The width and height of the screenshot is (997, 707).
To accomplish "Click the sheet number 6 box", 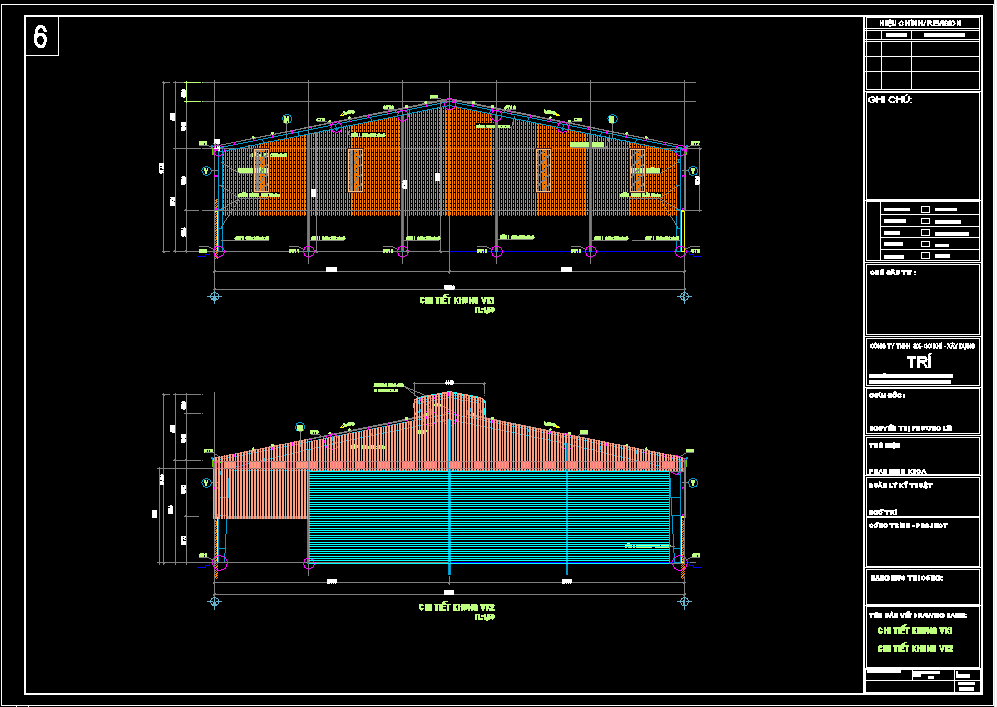I will (41, 36).
